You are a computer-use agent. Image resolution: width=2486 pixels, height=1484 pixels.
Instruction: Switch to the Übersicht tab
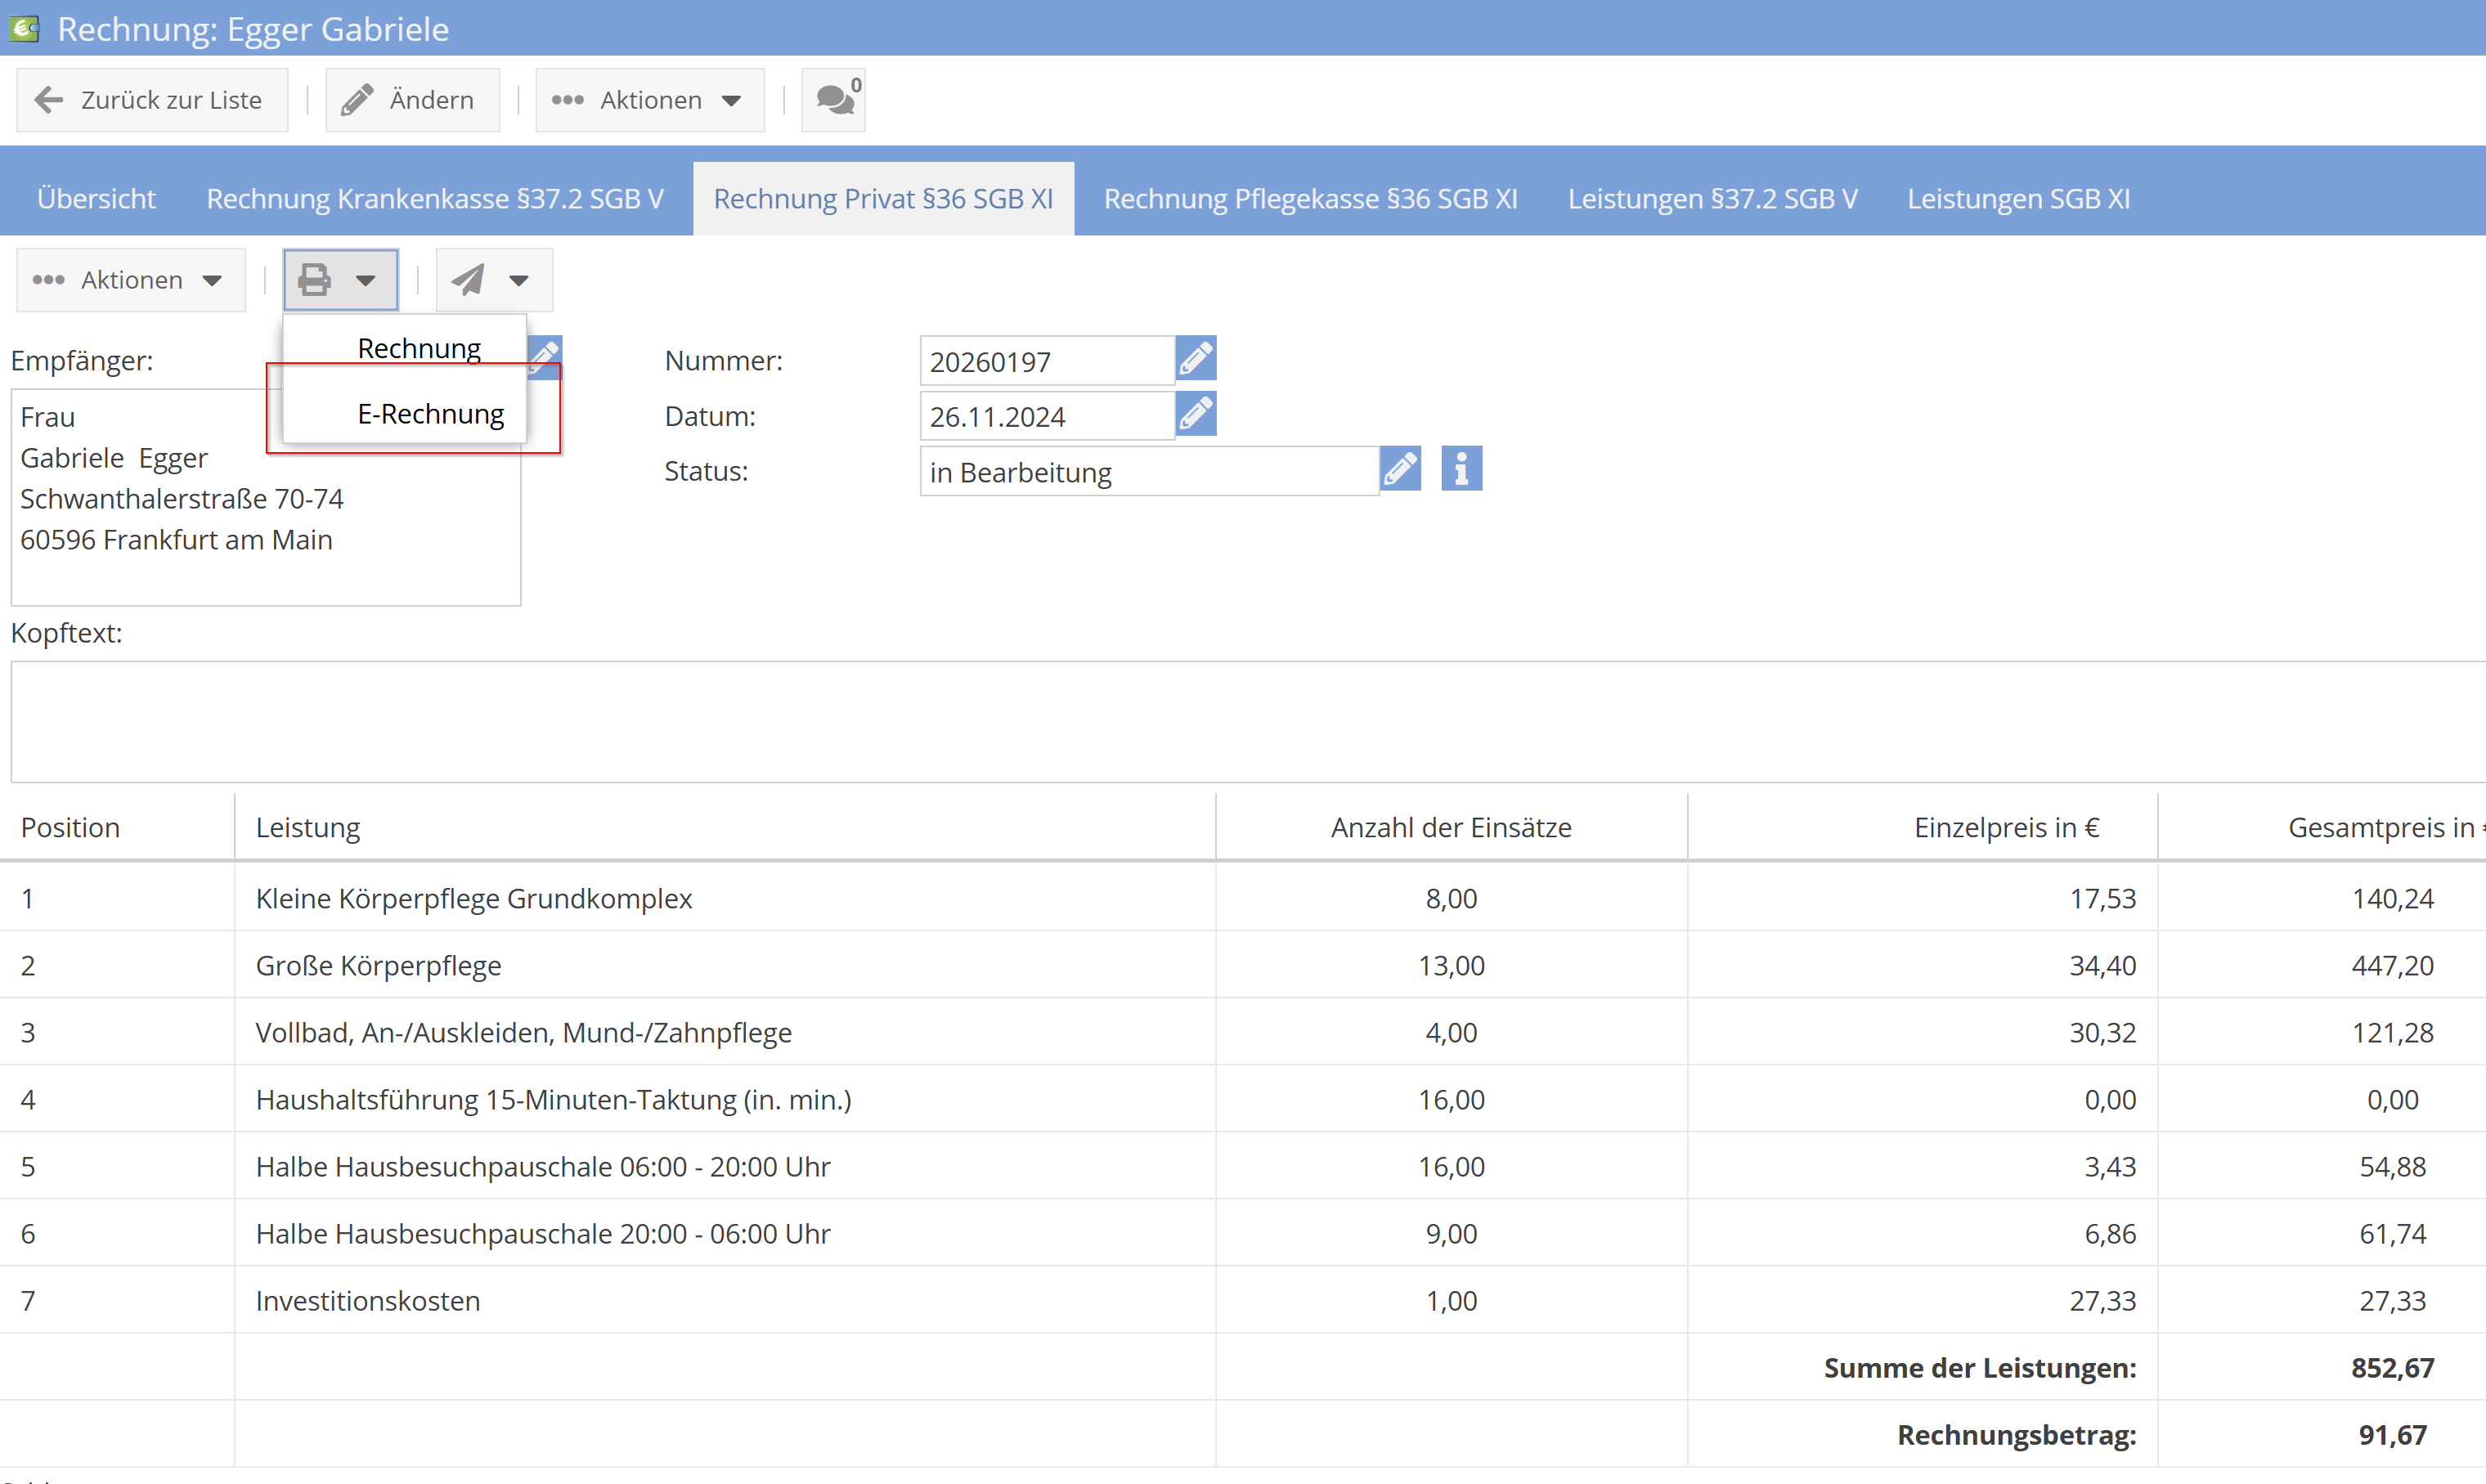tap(96, 199)
